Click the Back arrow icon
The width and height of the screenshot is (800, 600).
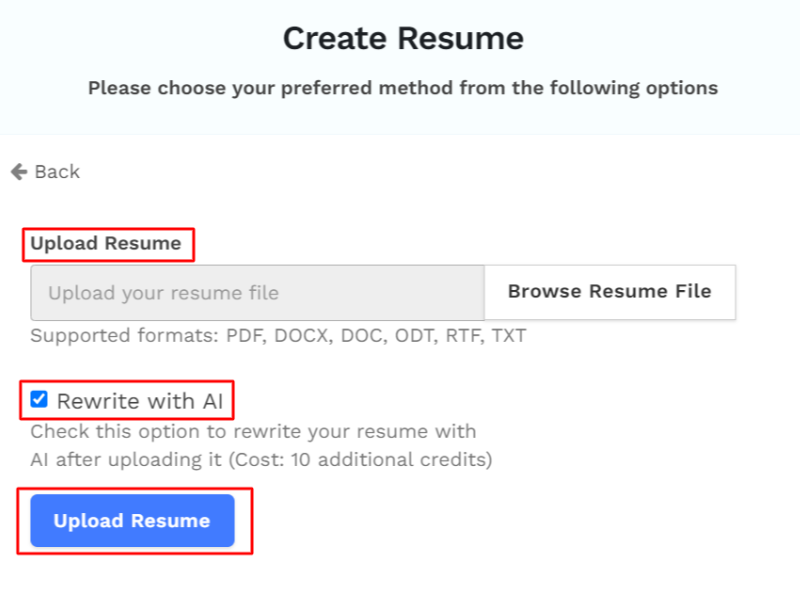click(x=19, y=172)
